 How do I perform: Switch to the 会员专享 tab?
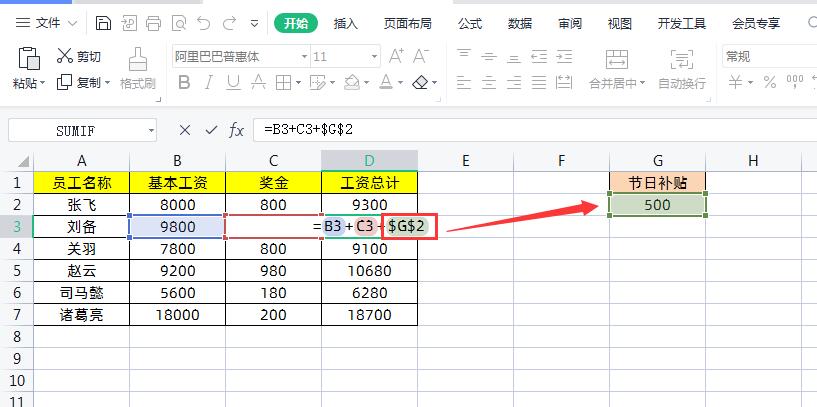click(x=756, y=23)
